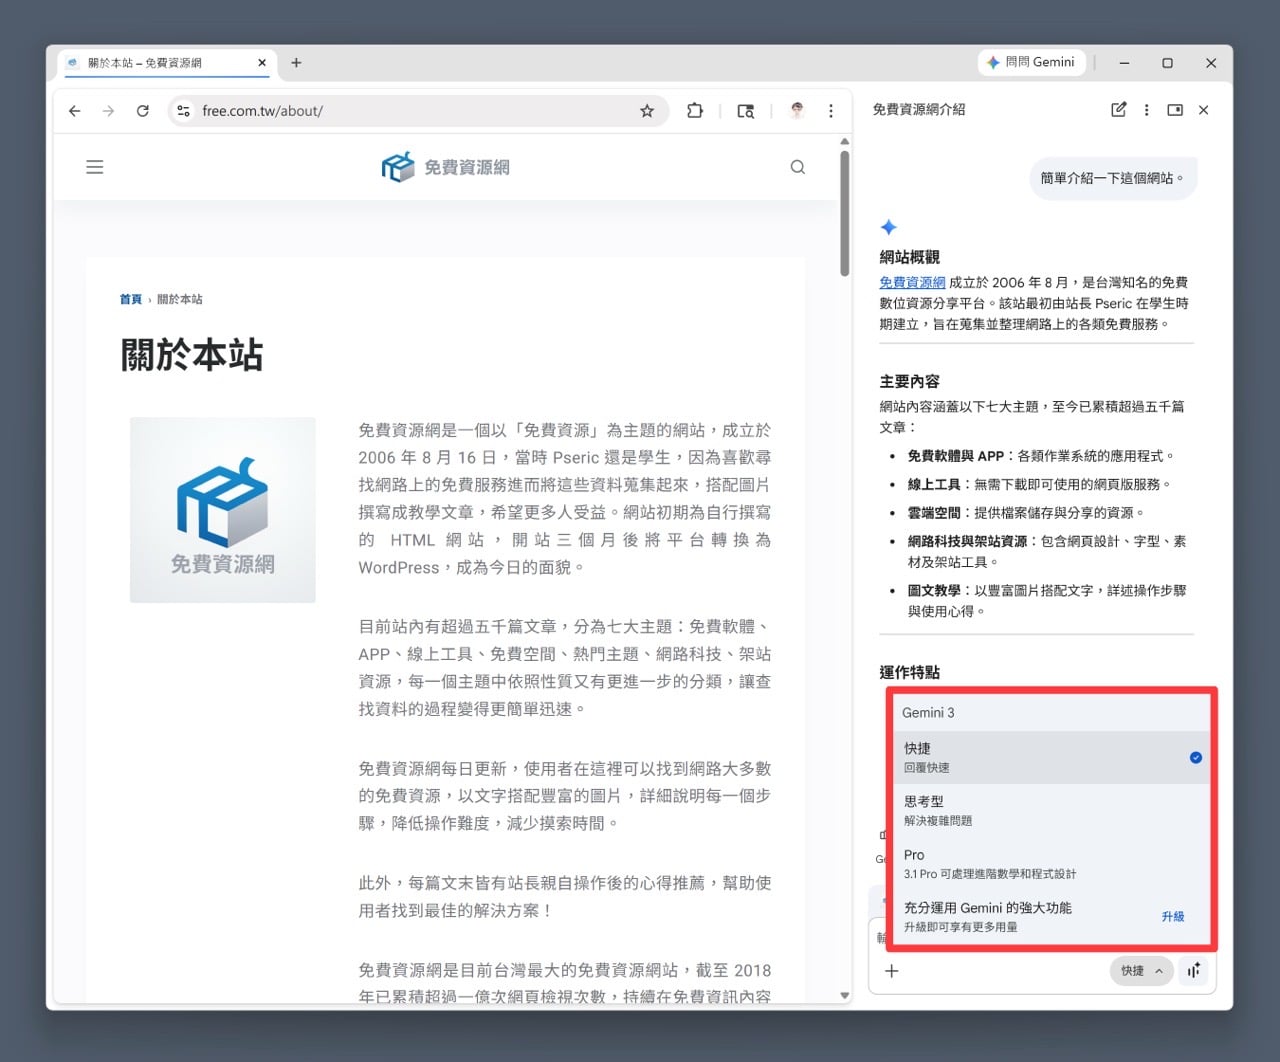1280x1062 pixels.
Task: Open Gemini panel more options menu
Action: coord(1146,110)
